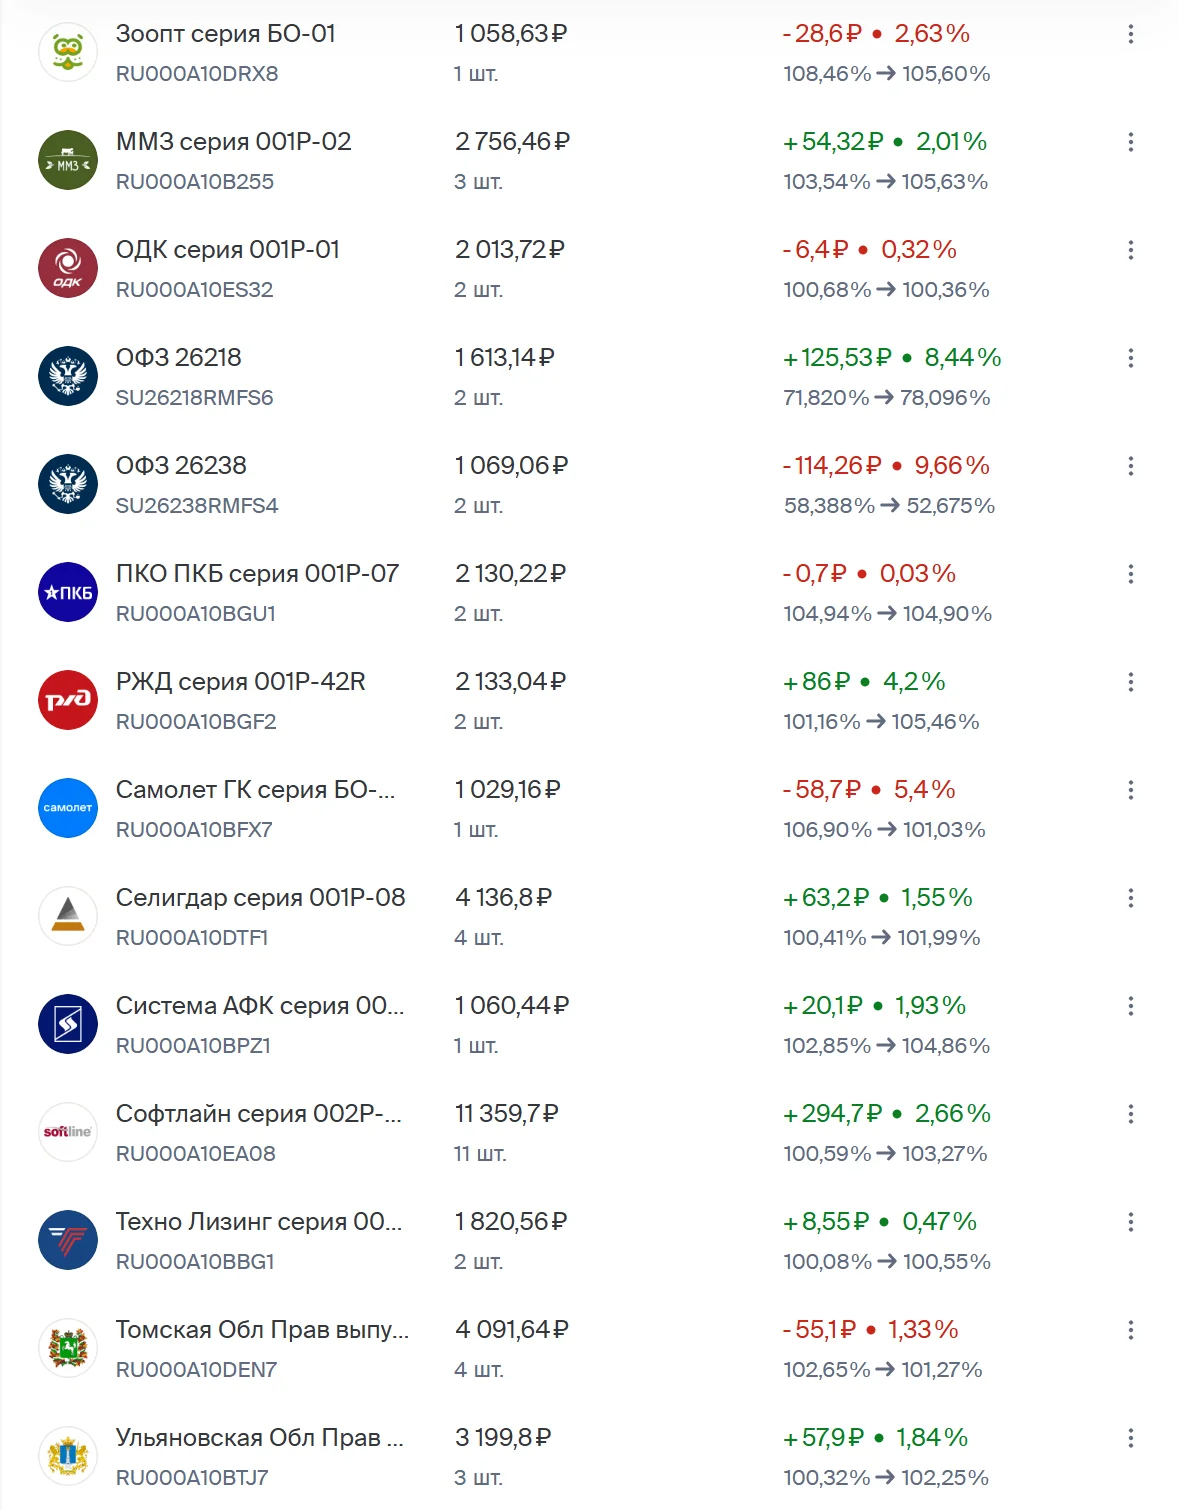The width and height of the screenshot is (1179, 1510).
Task: Click the Селигдар pyramid logo icon
Action: pos(68,916)
